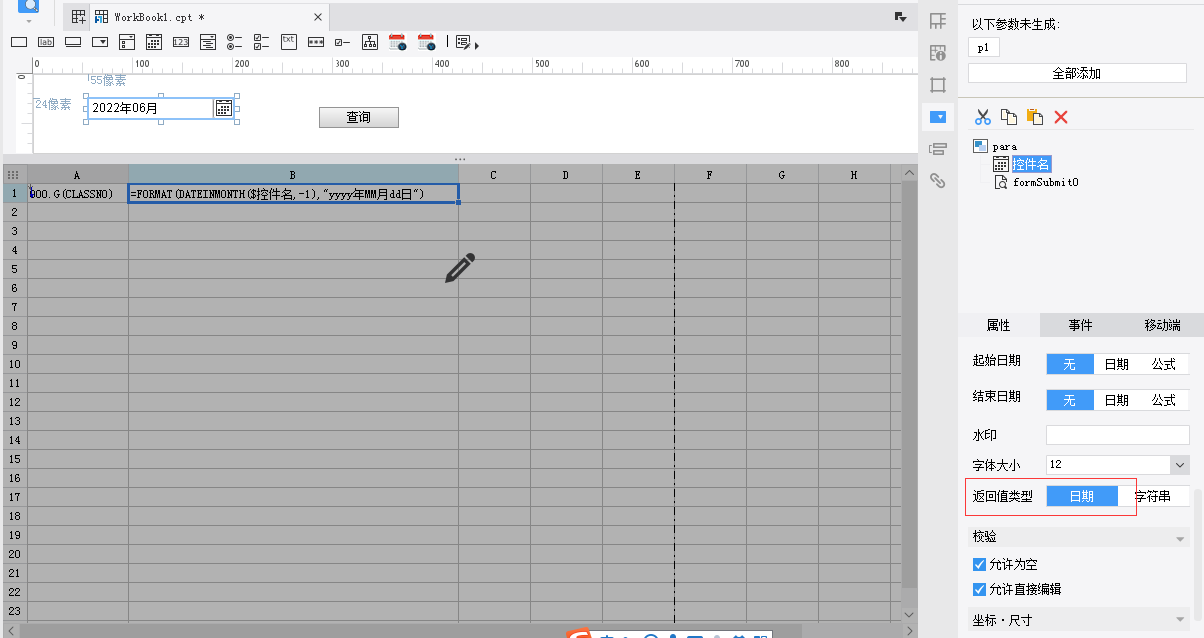This screenshot has height=638, width=1204.
Task: Select the password widget icon
Action: pos(316,42)
